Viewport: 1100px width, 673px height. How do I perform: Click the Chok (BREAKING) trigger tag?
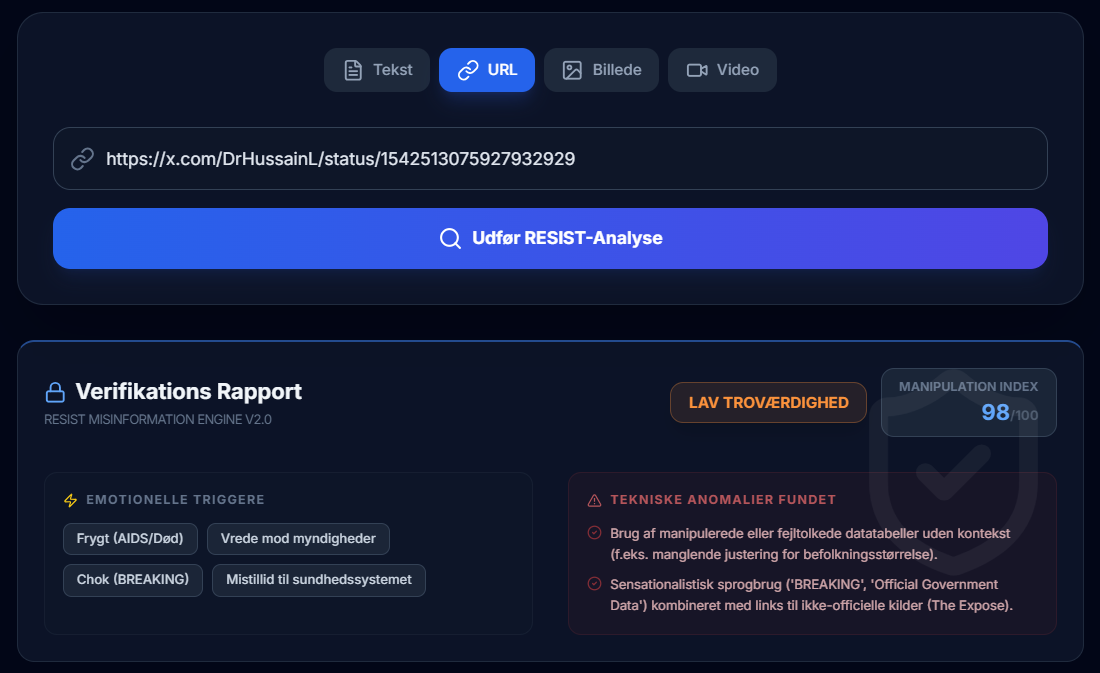pyautogui.click(x=133, y=580)
